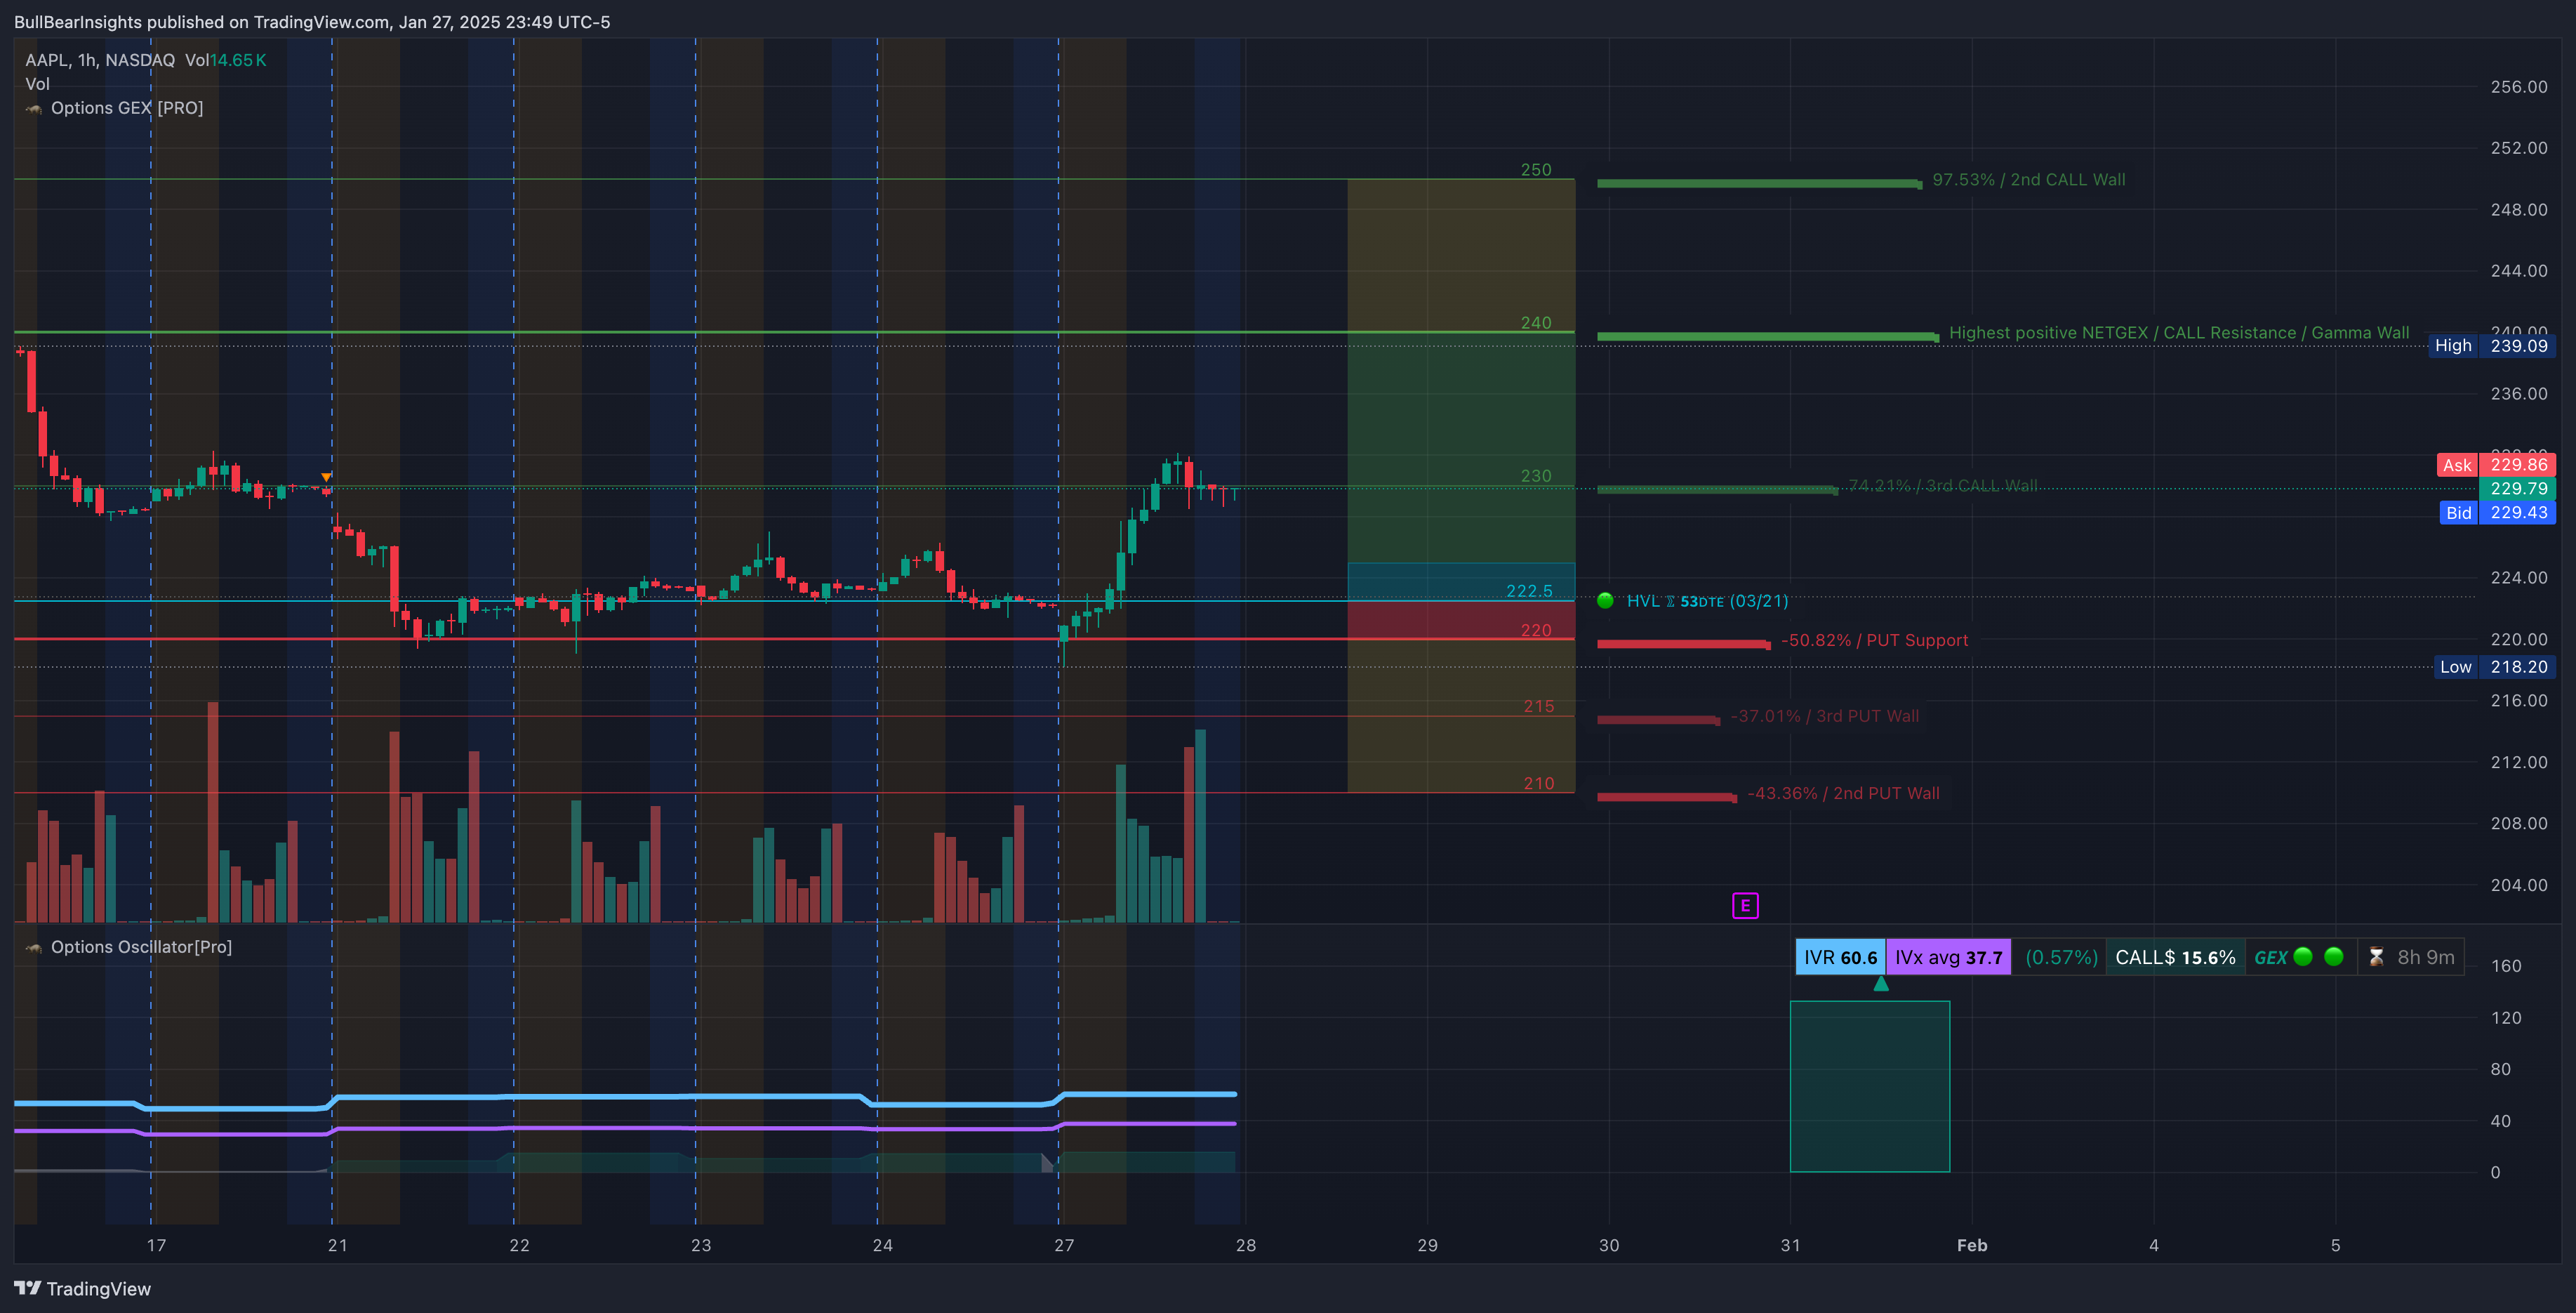Screen dimensions: 2576x1313
Task: Click the Options GEX indicator icon
Action: [34, 108]
